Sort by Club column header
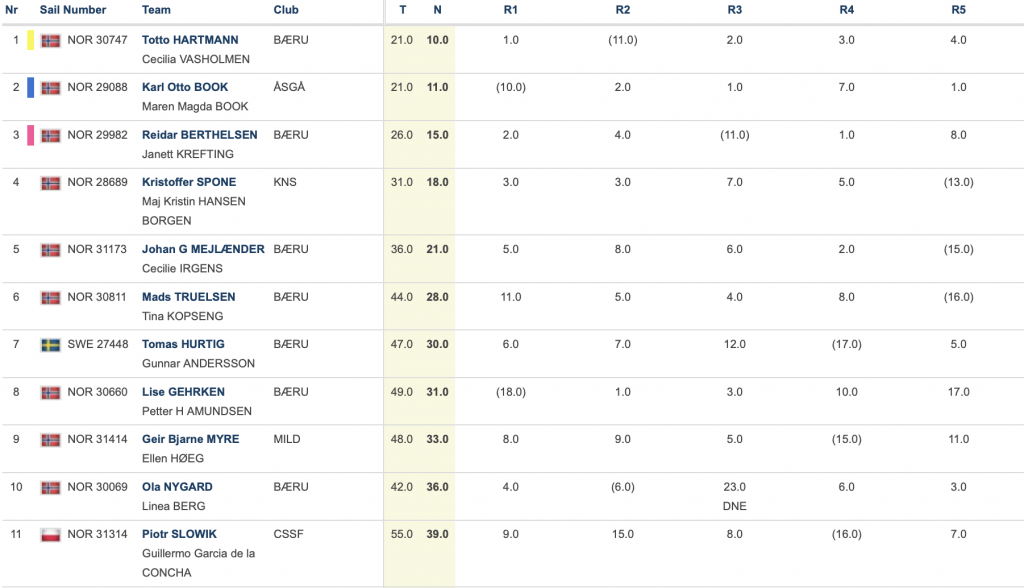Viewport: 1024px width, 588px height. coord(286,10)
